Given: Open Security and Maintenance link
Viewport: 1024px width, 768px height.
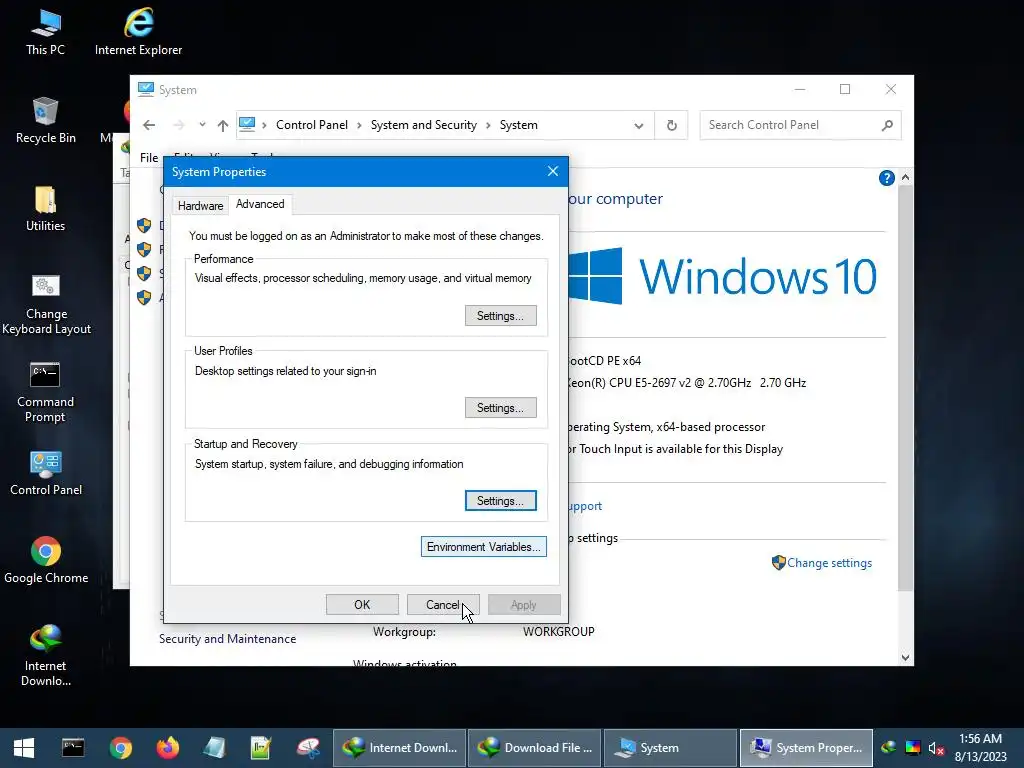Looking at the screenshot, I should click(227, 639).
